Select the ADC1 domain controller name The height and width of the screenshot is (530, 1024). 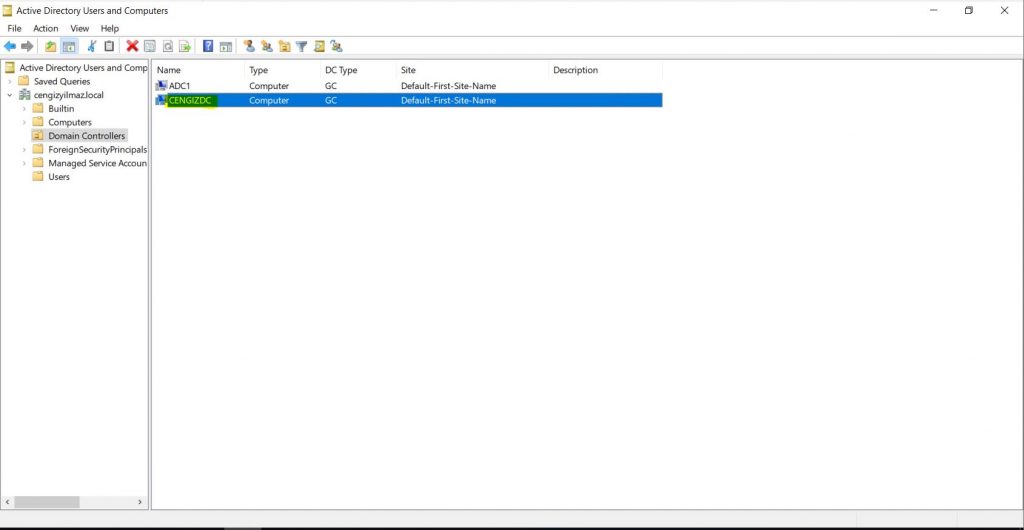tap(180, 86)
